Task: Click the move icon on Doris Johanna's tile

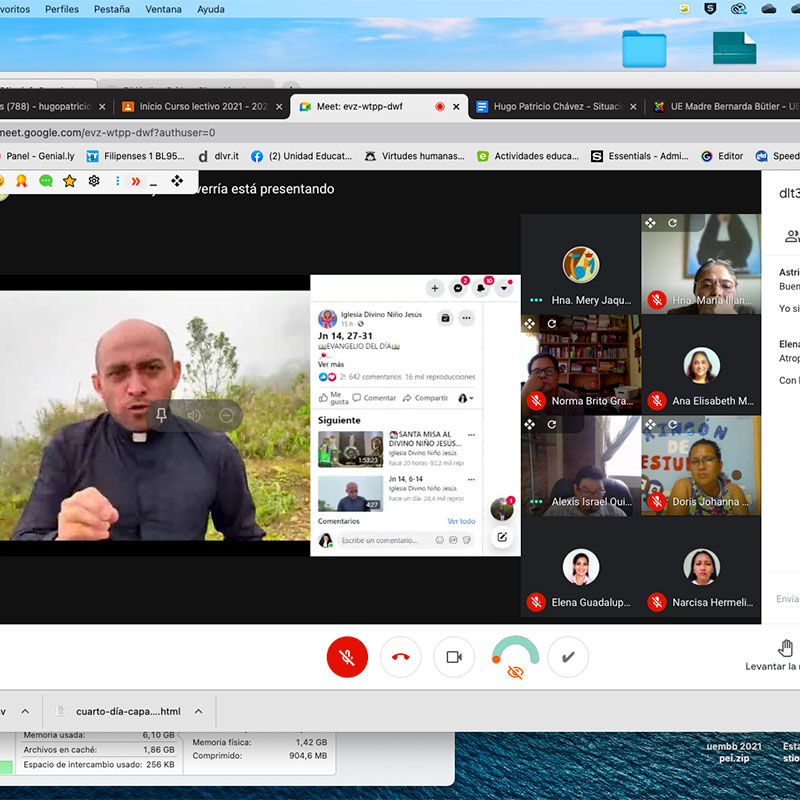Action: pyautogui.click(x=650, y=424)
